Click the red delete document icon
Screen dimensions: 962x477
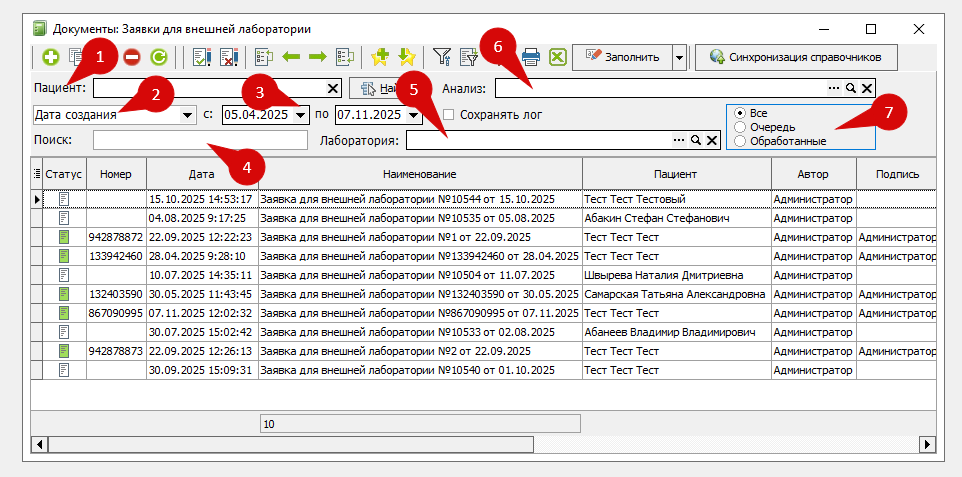pyautogui.click(x=132, y=58)
